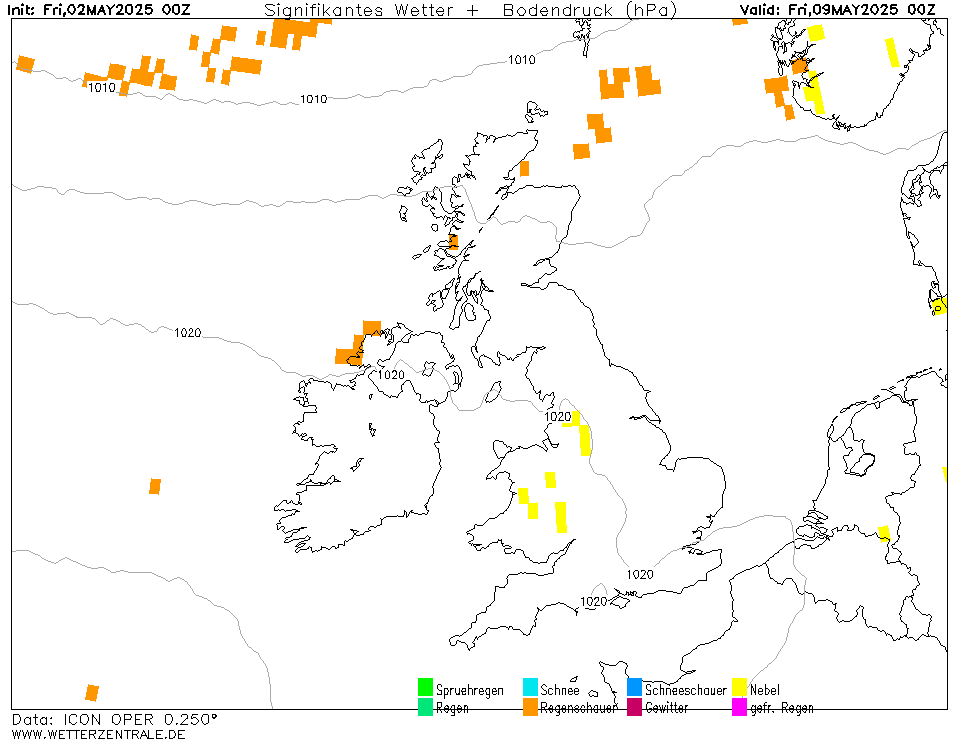Click the orange Regenschauer legend swatch

(530, 707)
